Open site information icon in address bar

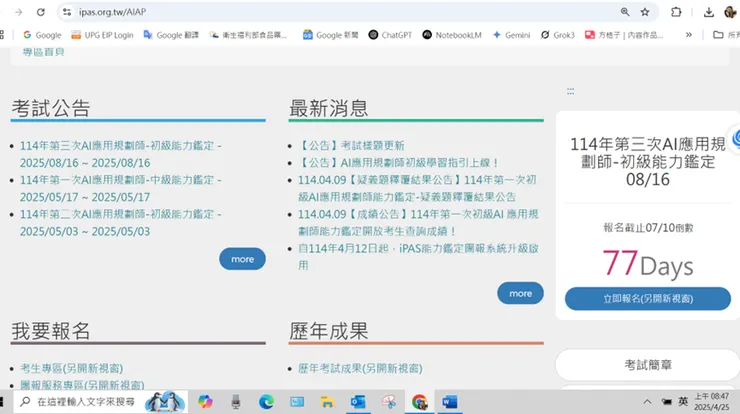pos(67,12)
